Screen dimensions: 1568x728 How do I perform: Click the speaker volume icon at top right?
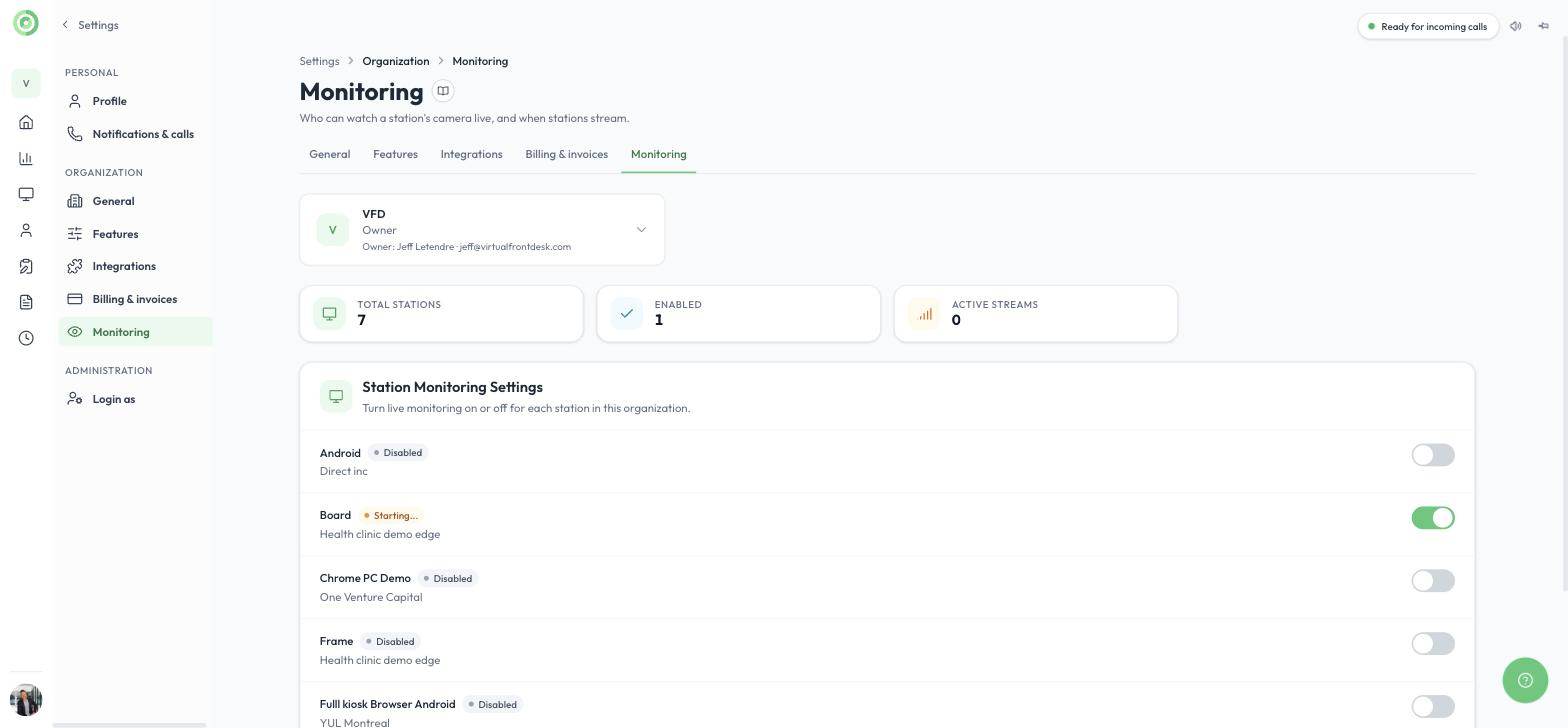[x=1516, y=26]
